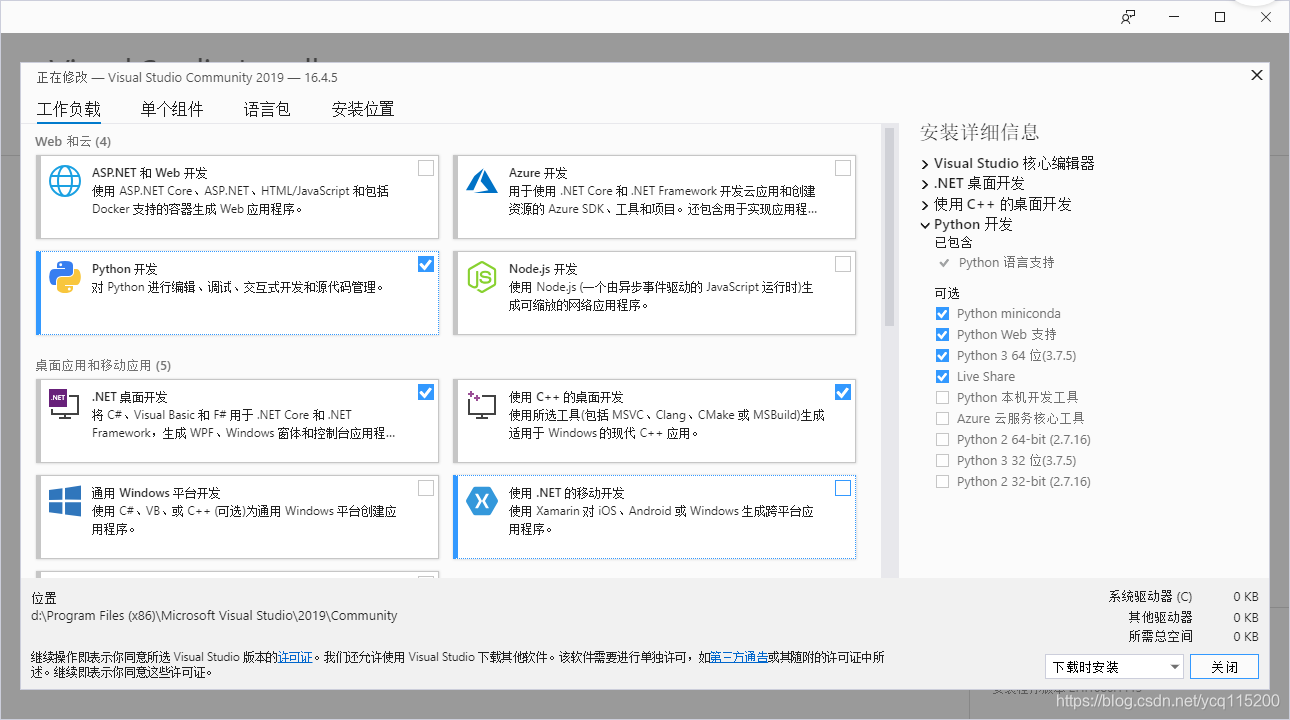1290x720 pixels.
Task: Select the 通用 Windows 平台开发 workload title
Action: click(155, 493)
